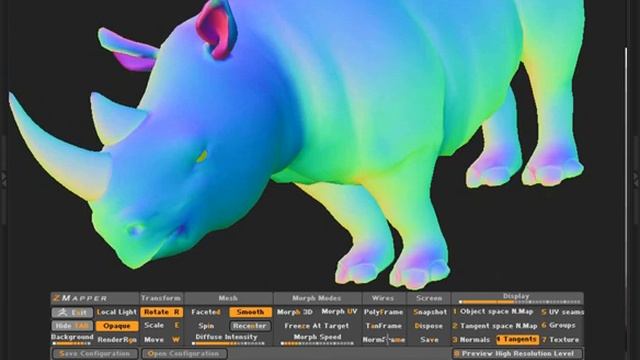
Task: Enable Morph UV mode
Action: tap(339, 312)
